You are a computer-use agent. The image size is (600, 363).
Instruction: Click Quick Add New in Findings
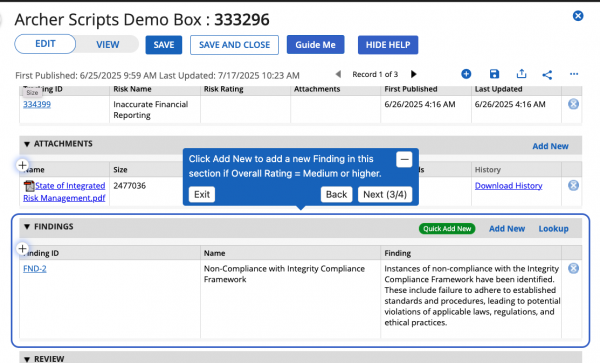pyautogui.click(x=447, y=229)
